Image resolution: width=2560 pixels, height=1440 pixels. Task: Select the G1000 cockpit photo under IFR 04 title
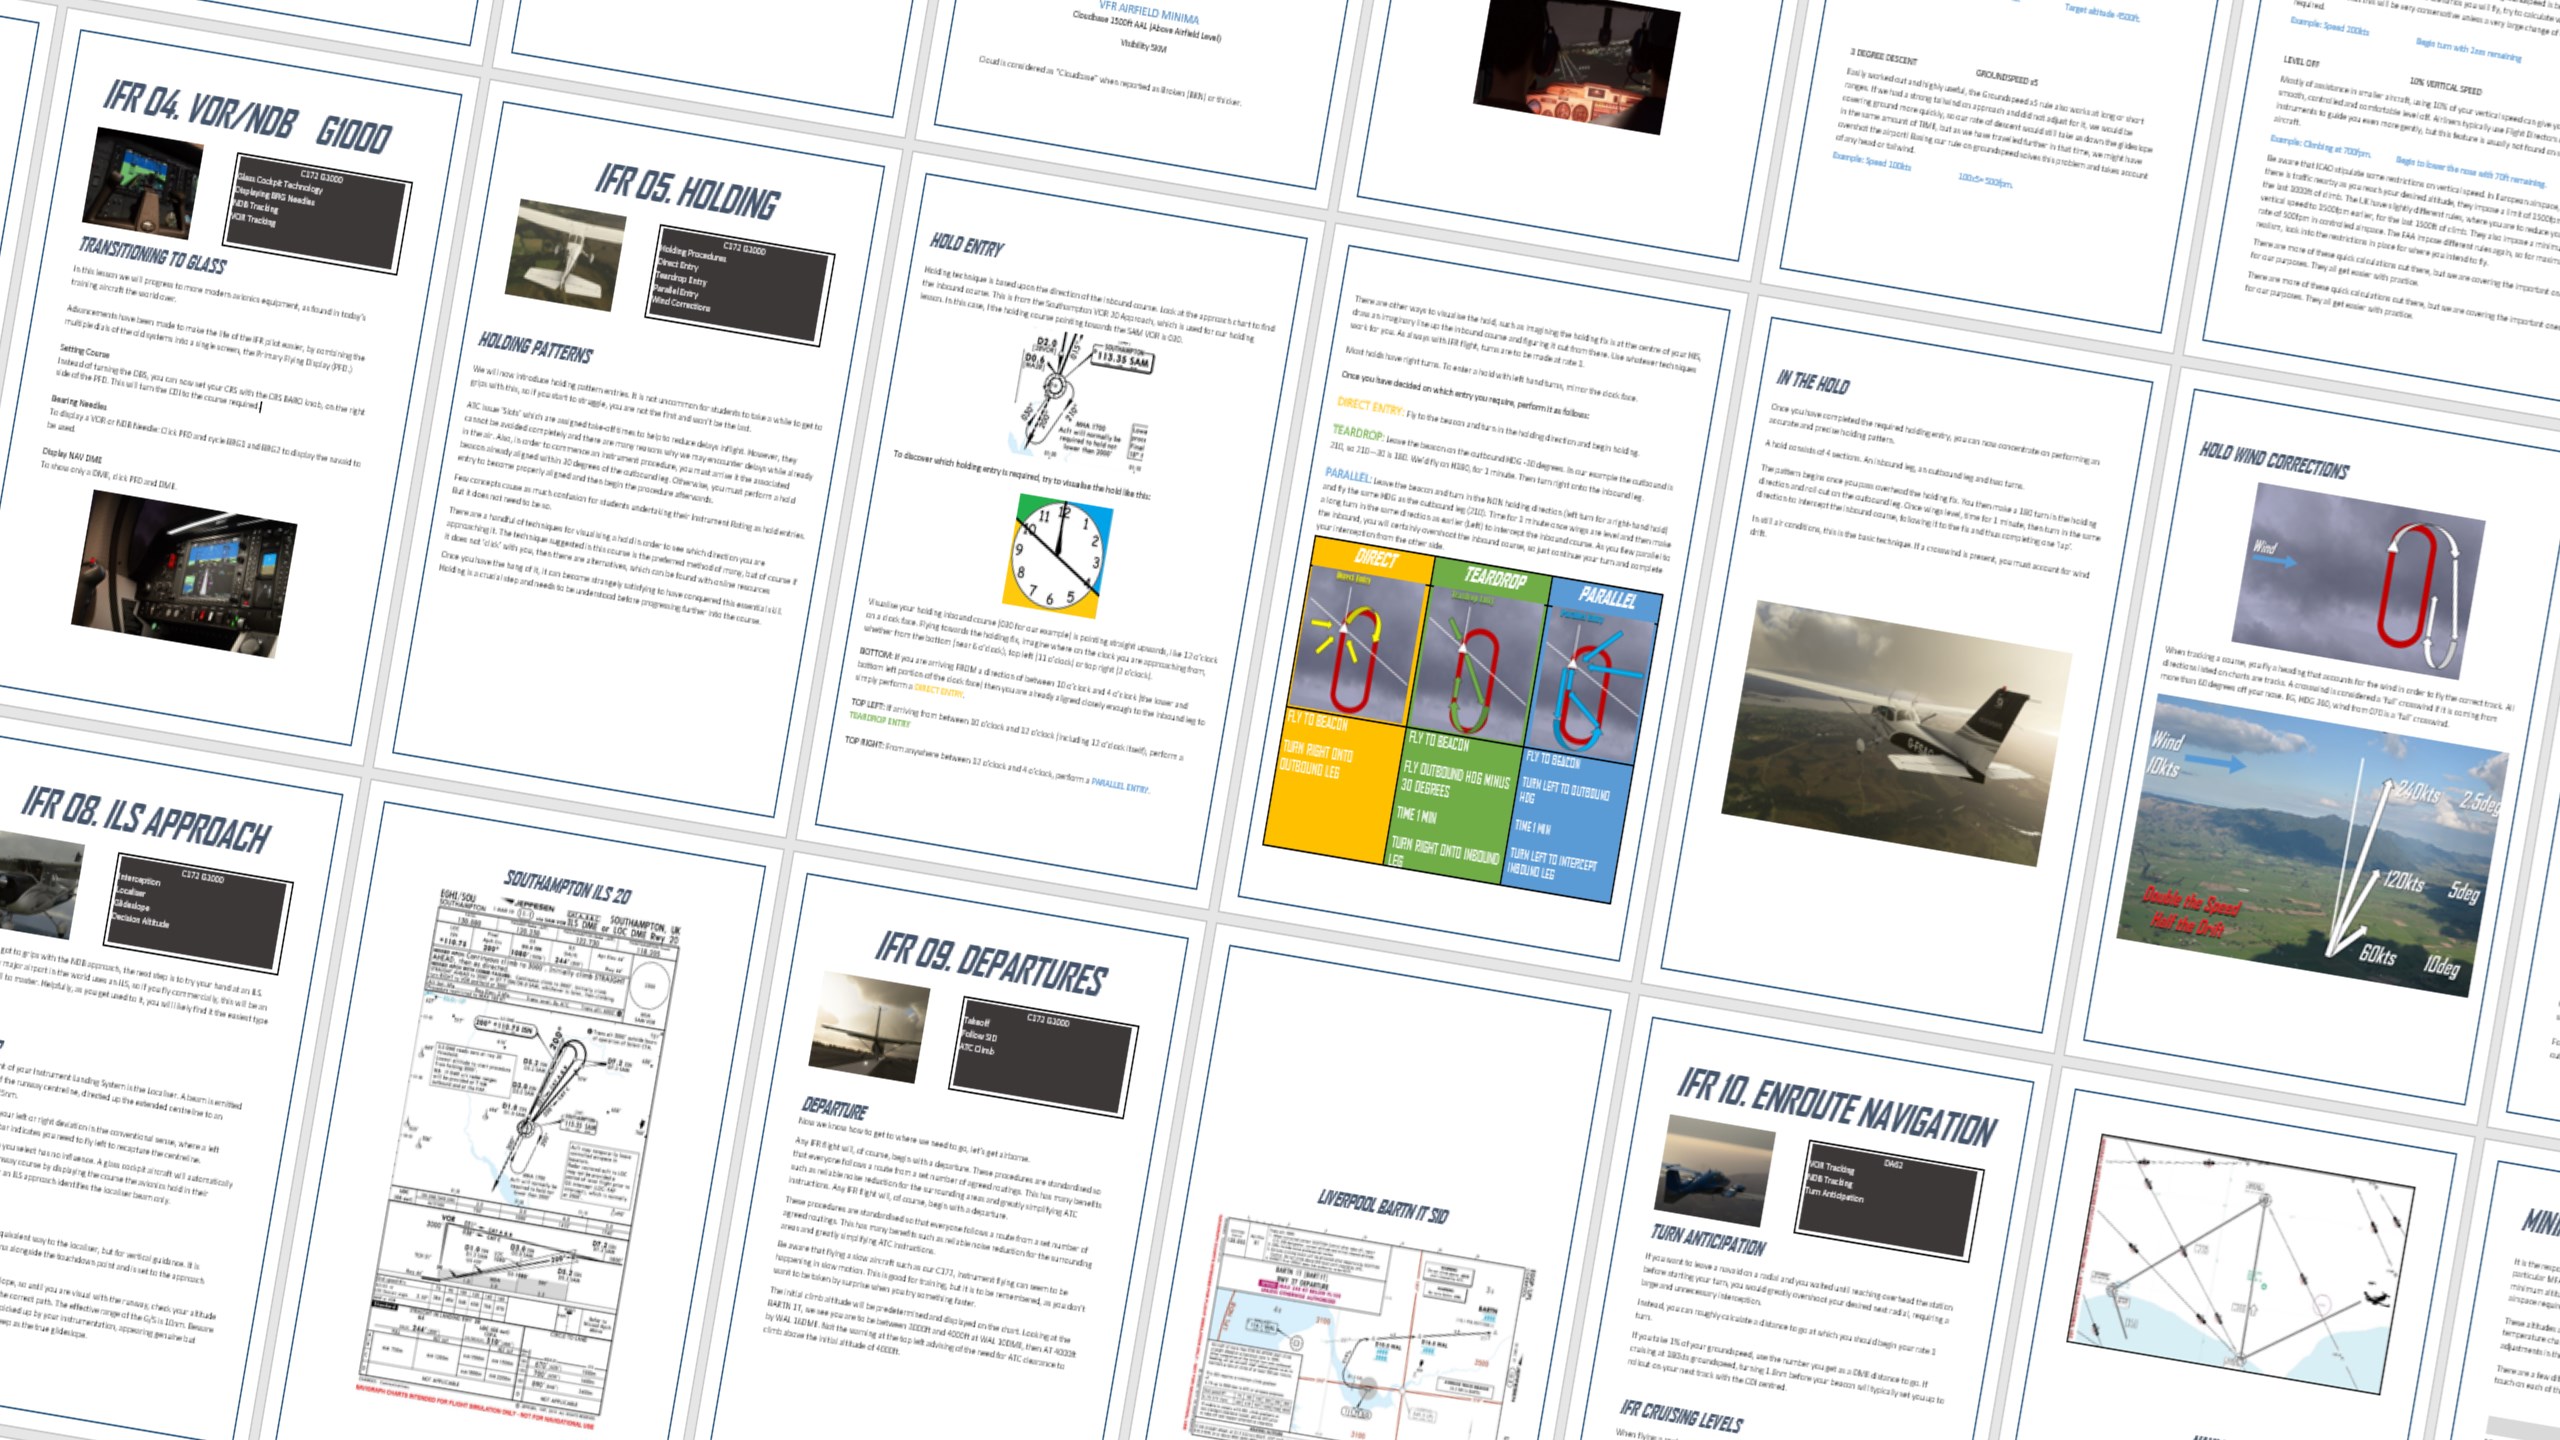click(142, 183)
